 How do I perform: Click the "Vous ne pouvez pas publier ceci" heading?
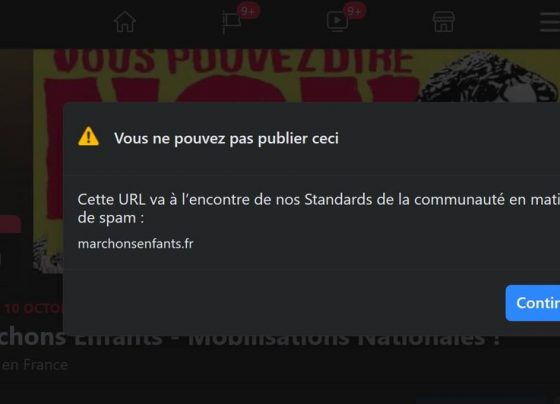[226, 138]
